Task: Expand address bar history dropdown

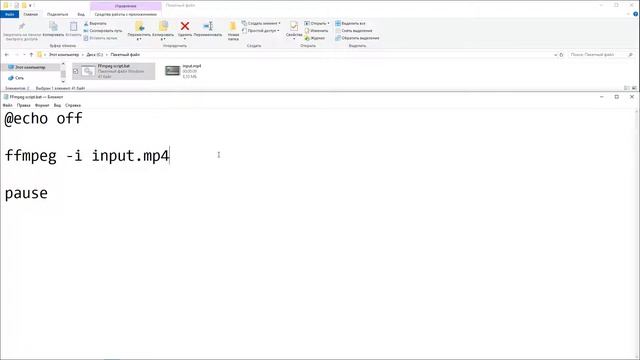Action: tap(556, 55)
